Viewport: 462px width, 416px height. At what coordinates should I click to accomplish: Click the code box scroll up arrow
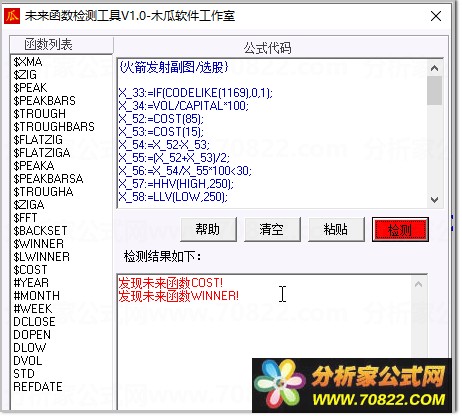434,68
